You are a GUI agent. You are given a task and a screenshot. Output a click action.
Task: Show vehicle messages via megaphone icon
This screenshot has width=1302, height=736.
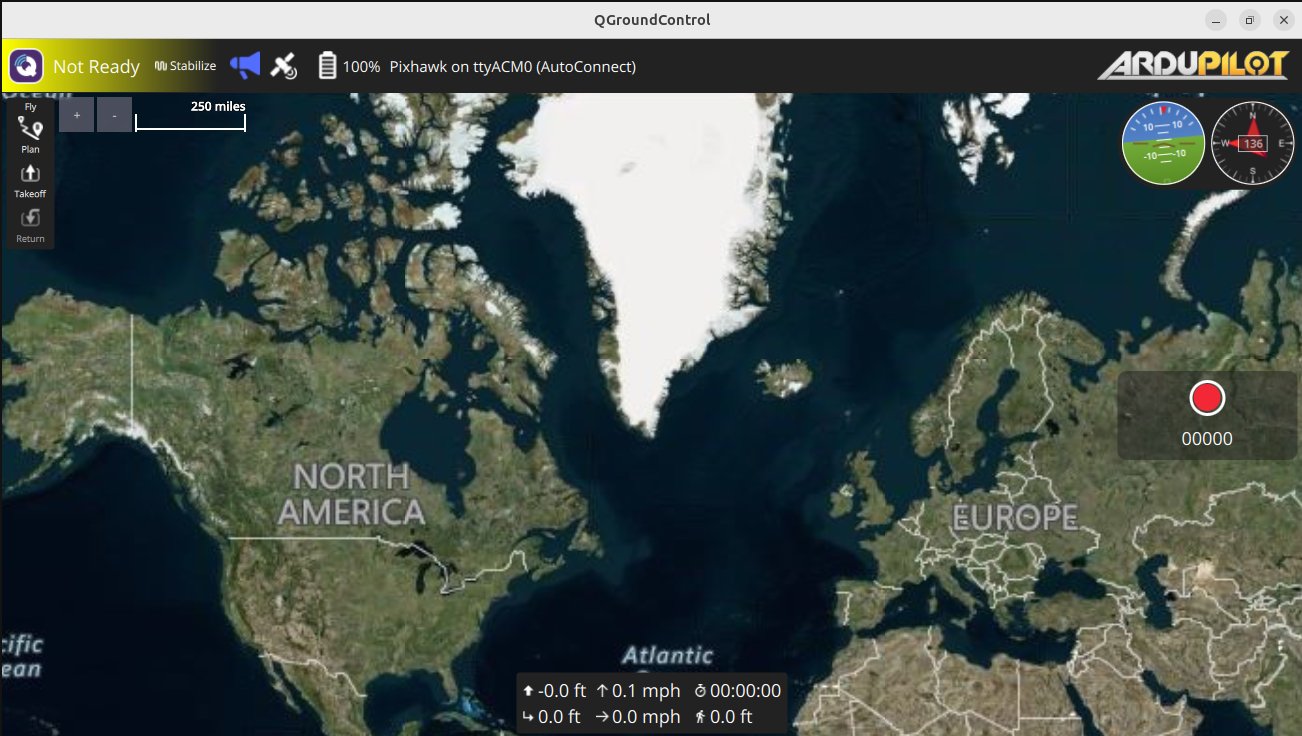(x=245, y=66)
